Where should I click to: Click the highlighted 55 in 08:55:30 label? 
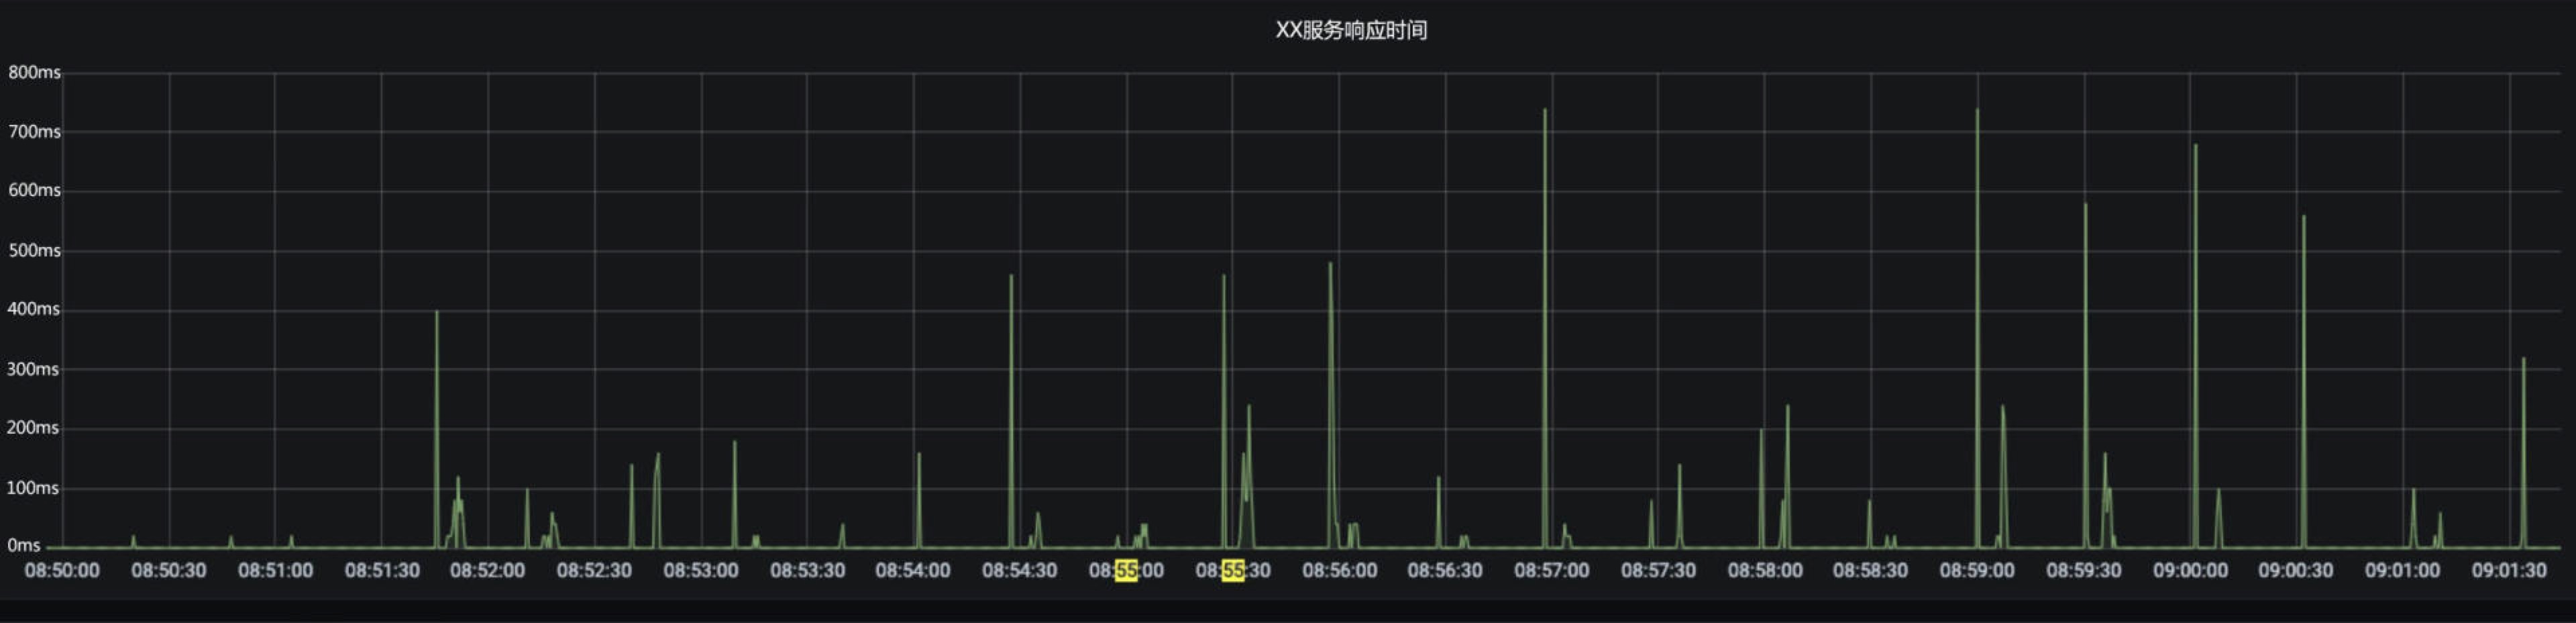(x=1232, y=570)
